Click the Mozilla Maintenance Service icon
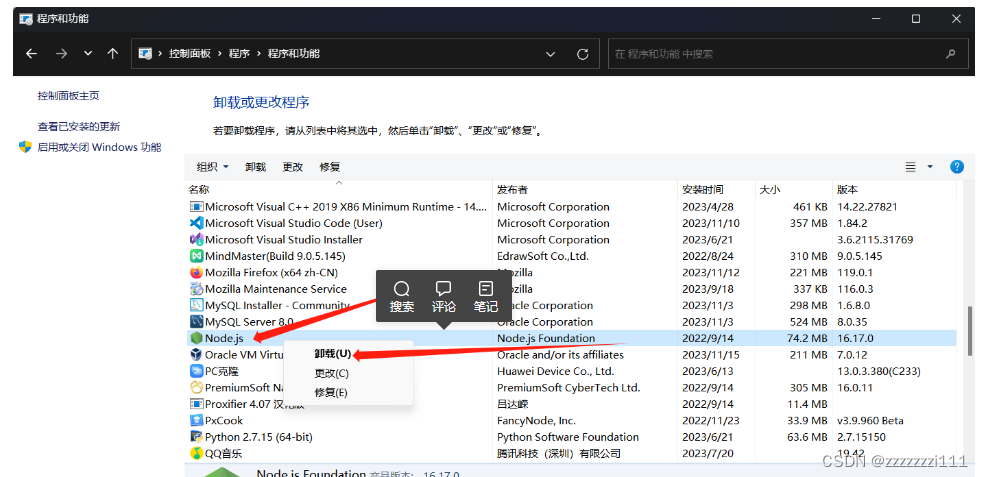This screenshot has height=477, width=983. pos(196,289)
